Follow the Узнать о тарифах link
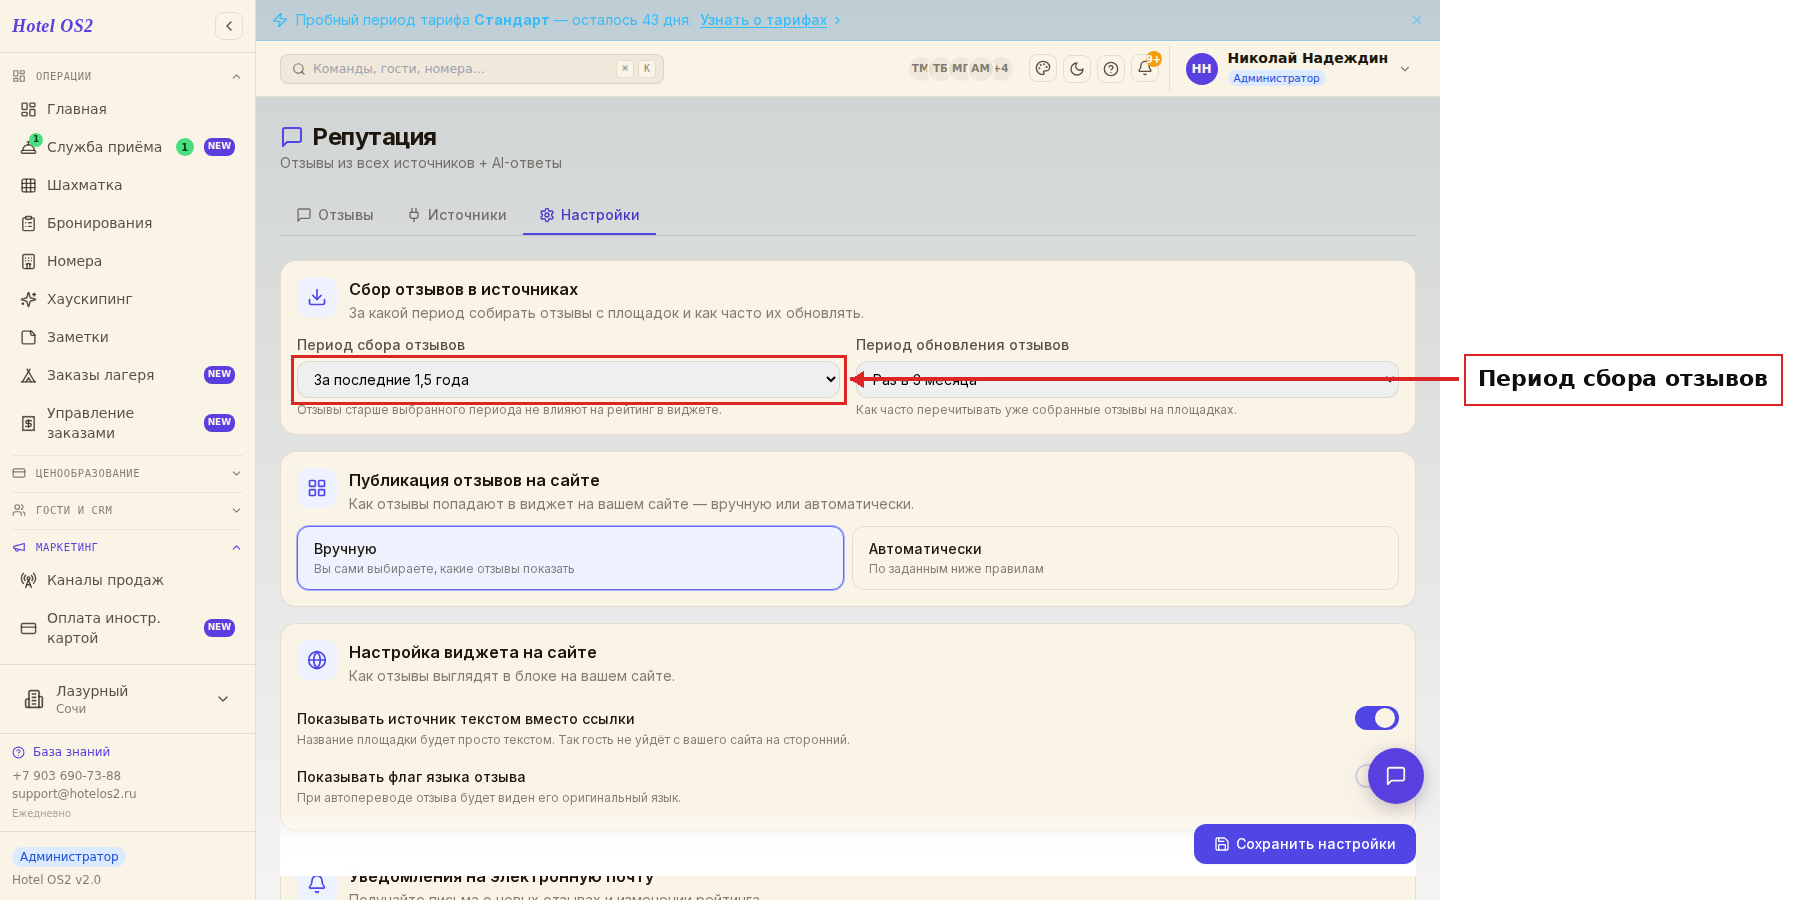 point(764,20)
